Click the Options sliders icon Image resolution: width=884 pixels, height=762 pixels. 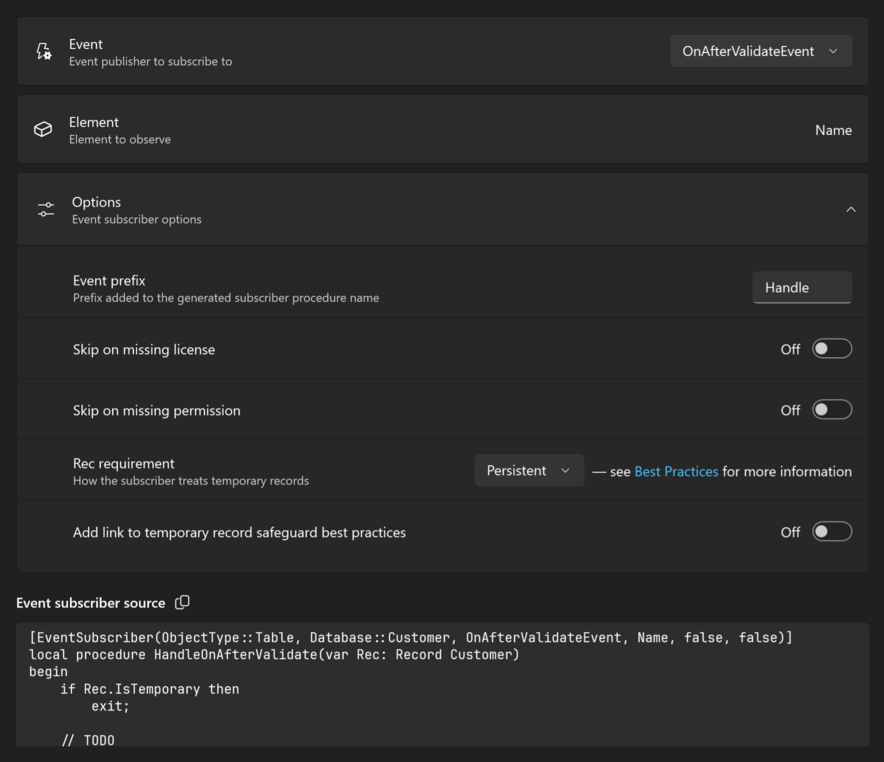click(x=46, y=210)
